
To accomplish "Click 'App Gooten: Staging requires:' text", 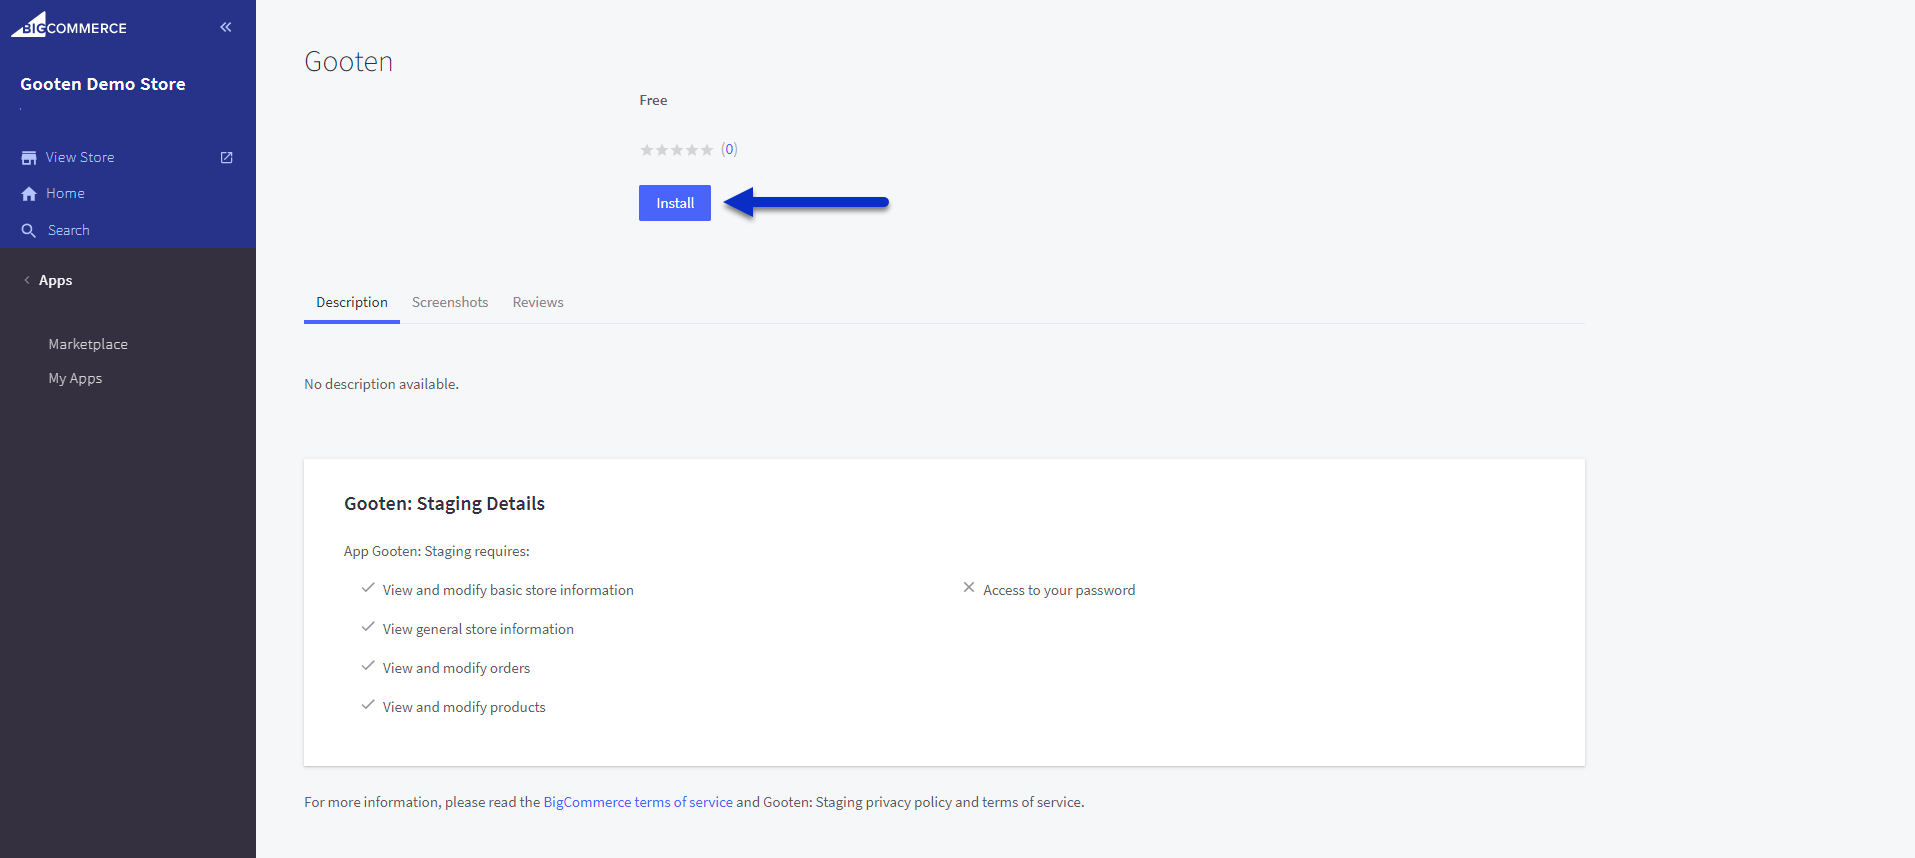I will tap(437, 551).
